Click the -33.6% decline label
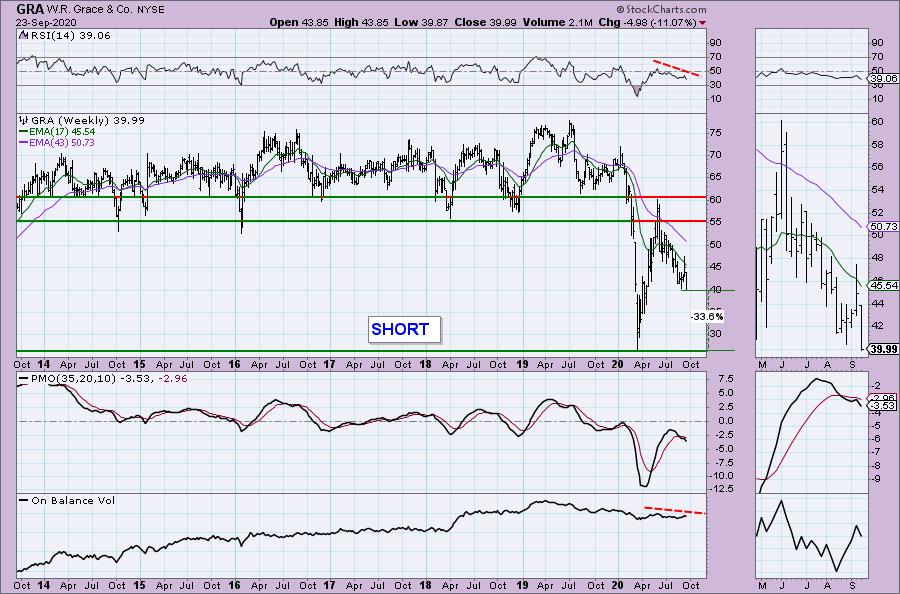This screenshot has width=900, height=594. pos(707,317)
